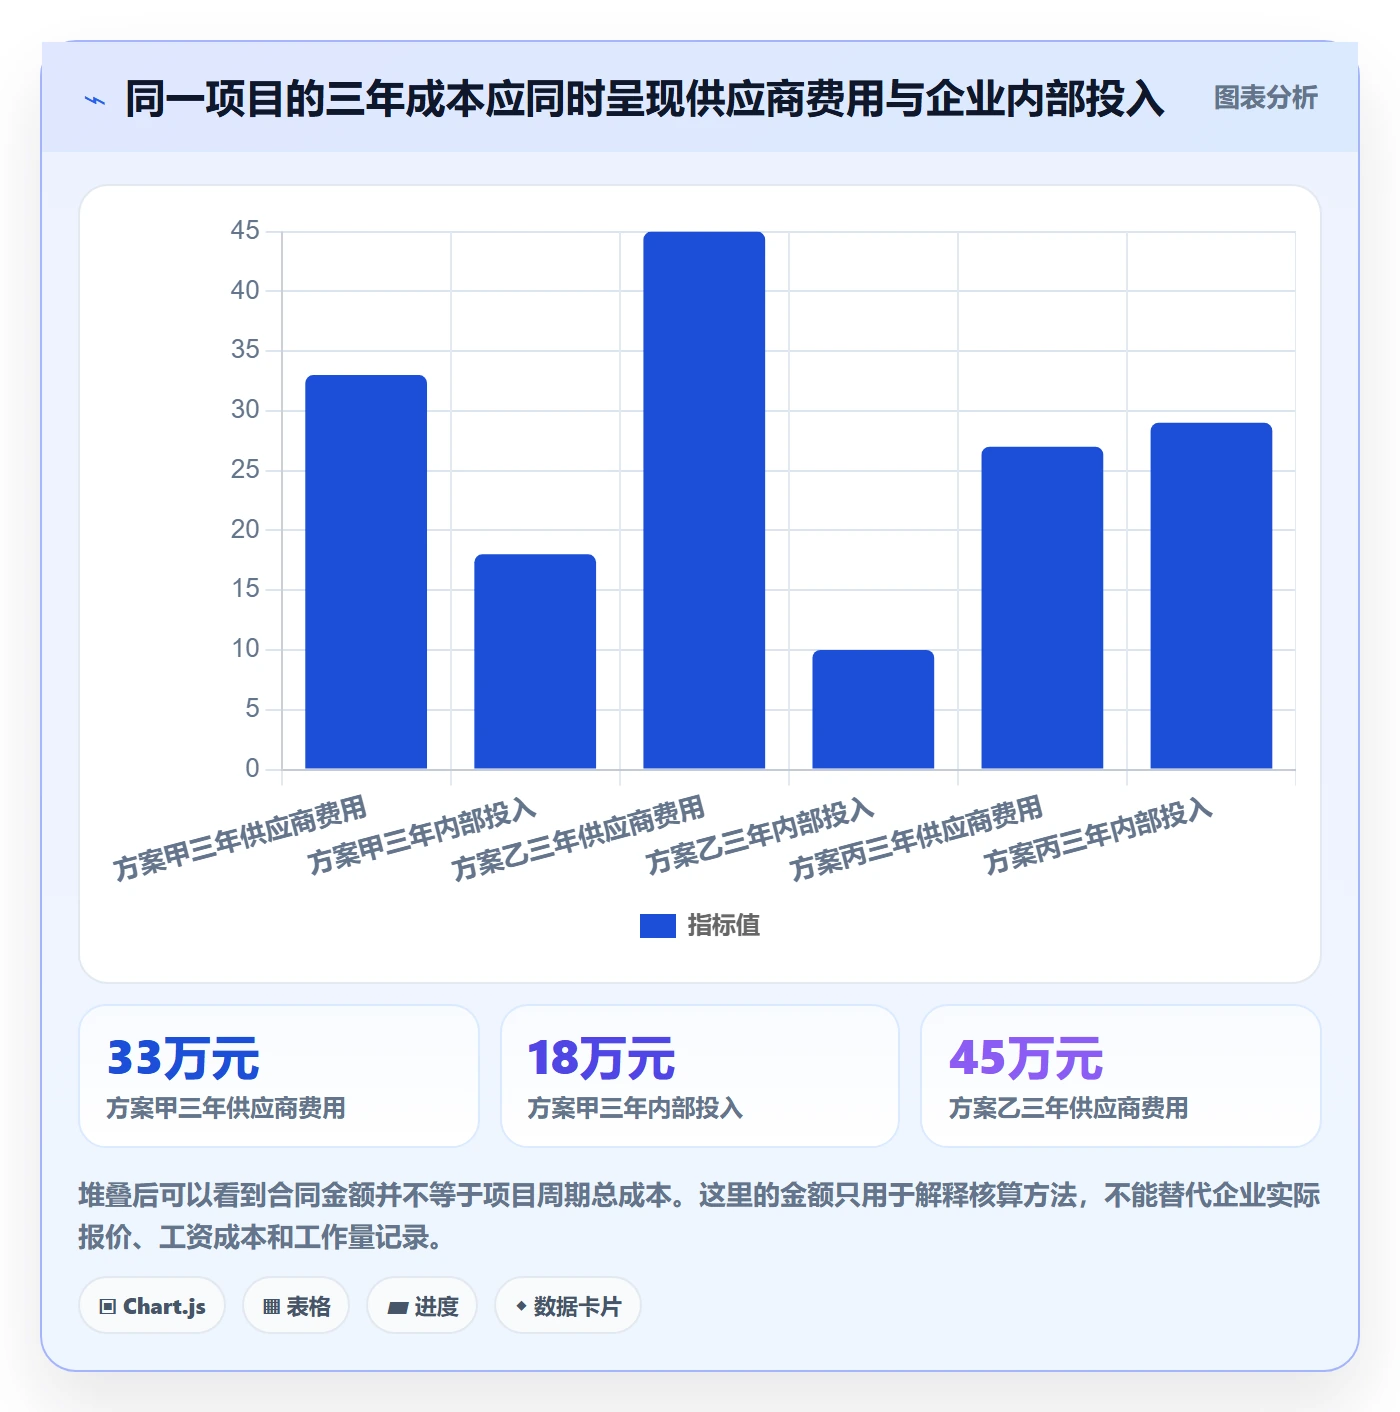Viewport: 1400px width, 1412px height.
Task: Click the y-axis value 0
Action: coord(252,768)
